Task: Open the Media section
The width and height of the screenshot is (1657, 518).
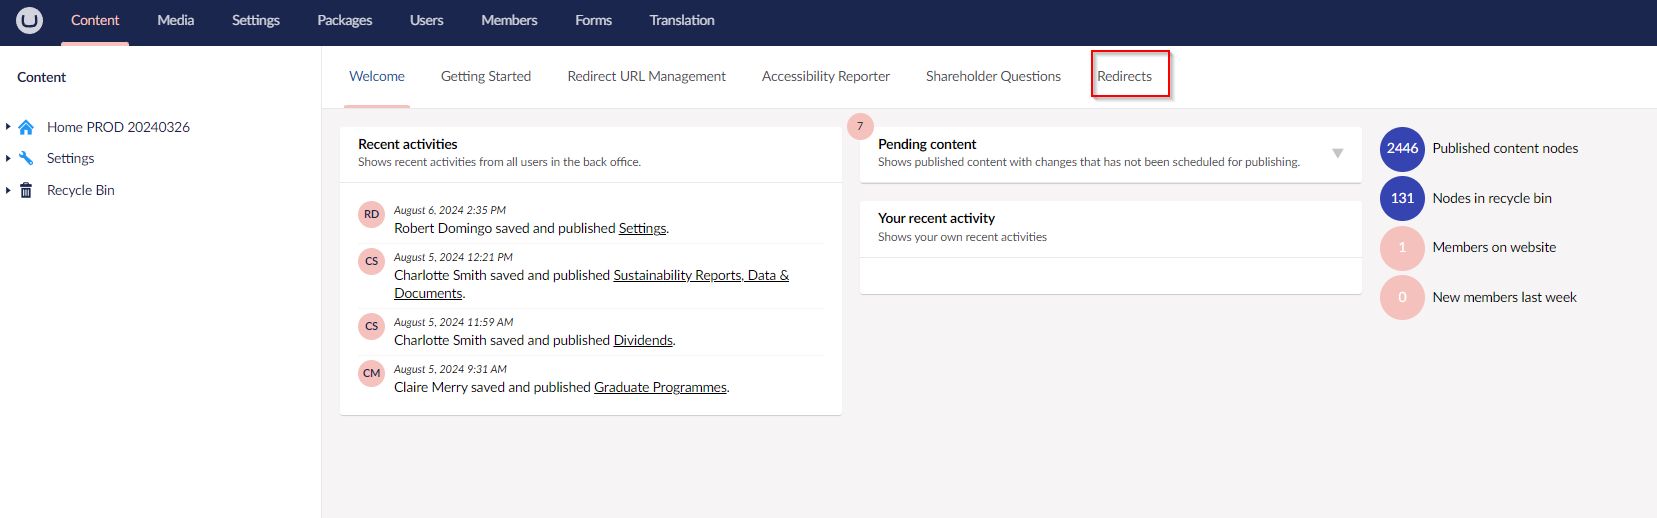Action: pyautogui.click(x=176, y=20)
